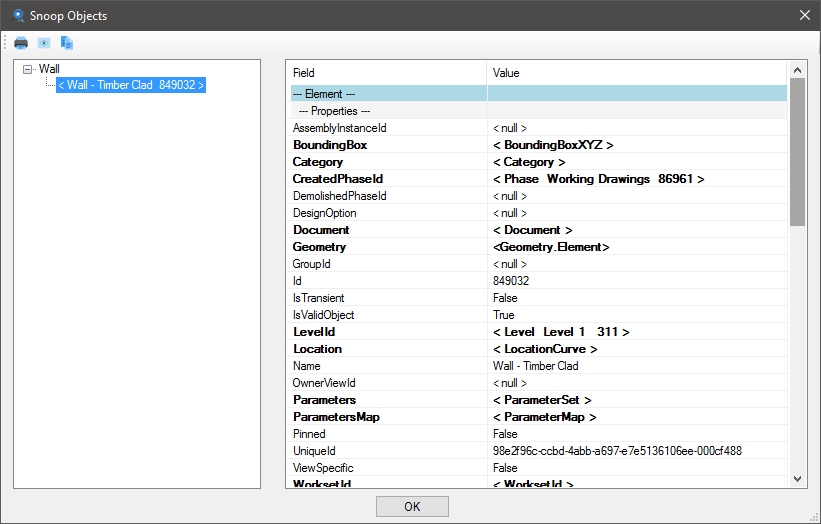821x524 pixels.
Task: Click scrollbar down arrow in properties list
Action: [797, 478]
